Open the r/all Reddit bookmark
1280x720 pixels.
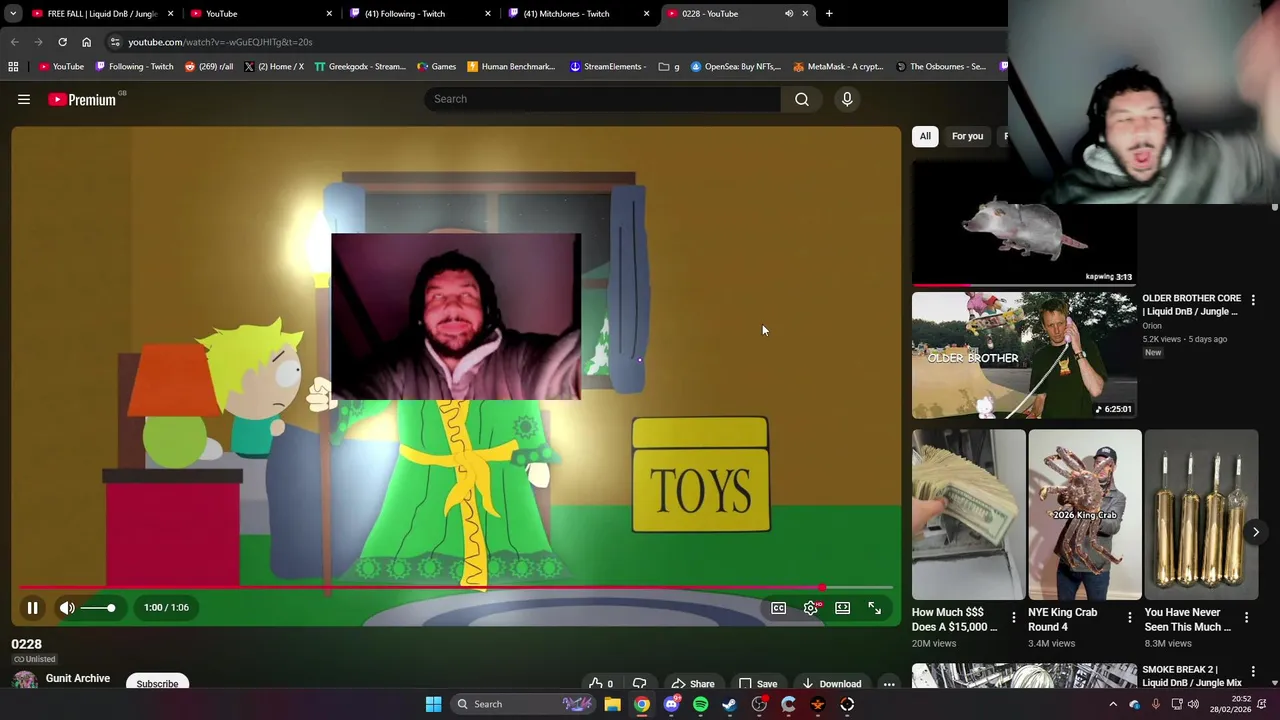(209, 67)
